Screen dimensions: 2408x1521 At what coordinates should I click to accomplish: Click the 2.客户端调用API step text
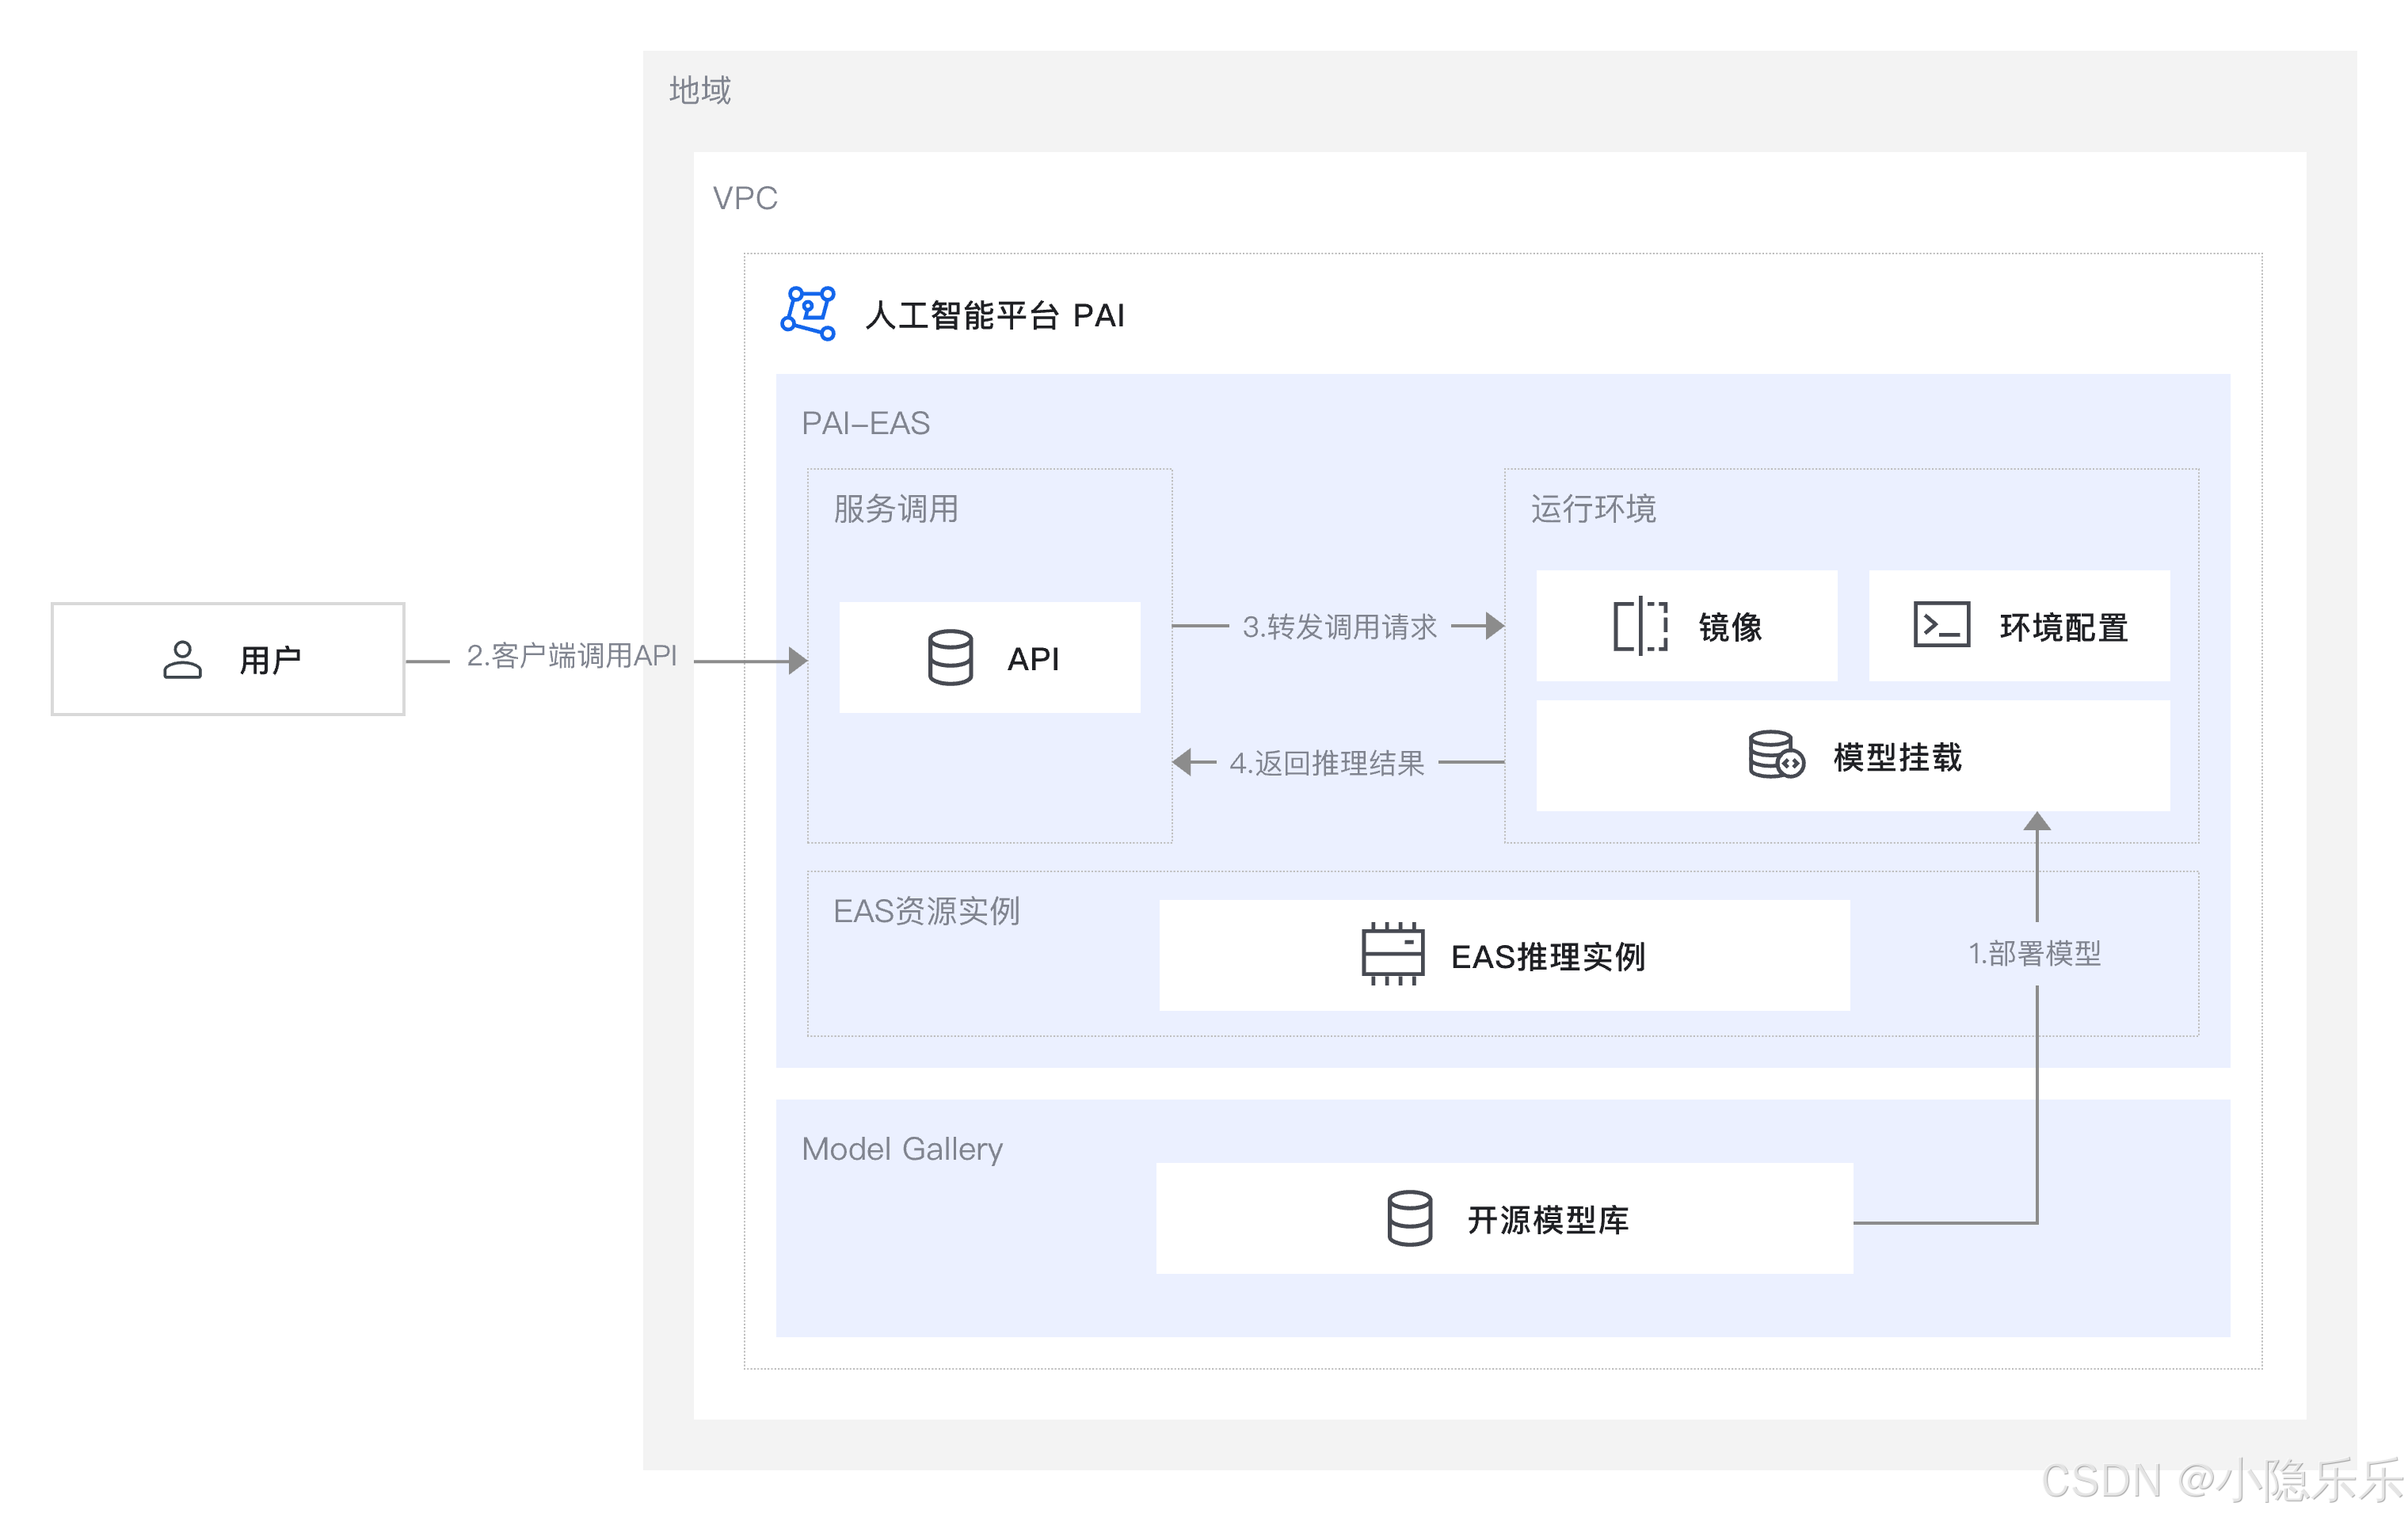coord(572,655)
